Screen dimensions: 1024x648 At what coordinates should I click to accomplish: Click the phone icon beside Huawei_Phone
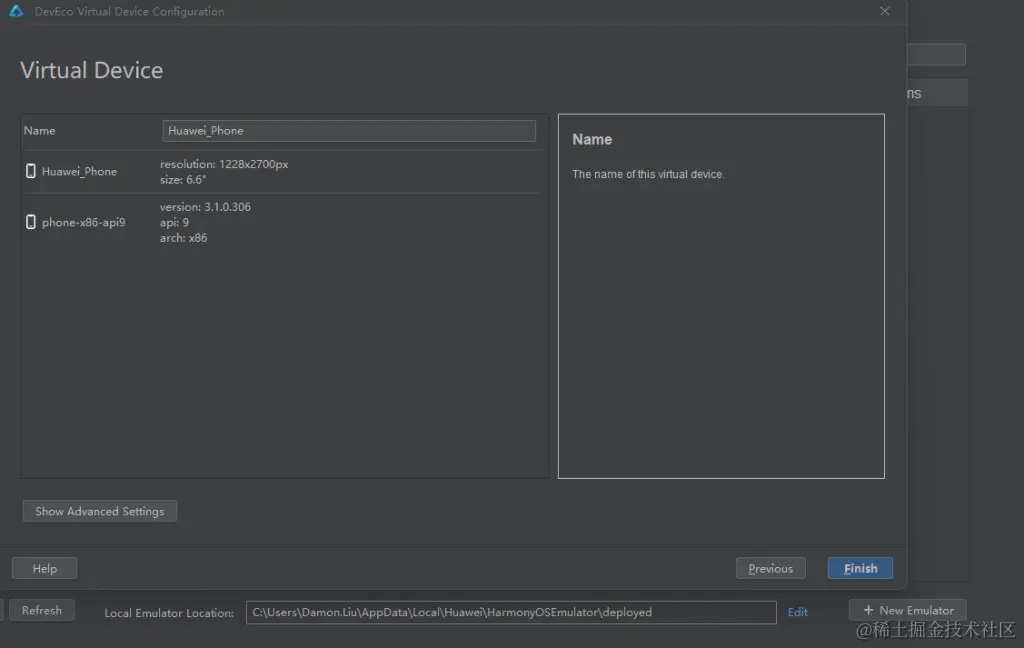31,171
